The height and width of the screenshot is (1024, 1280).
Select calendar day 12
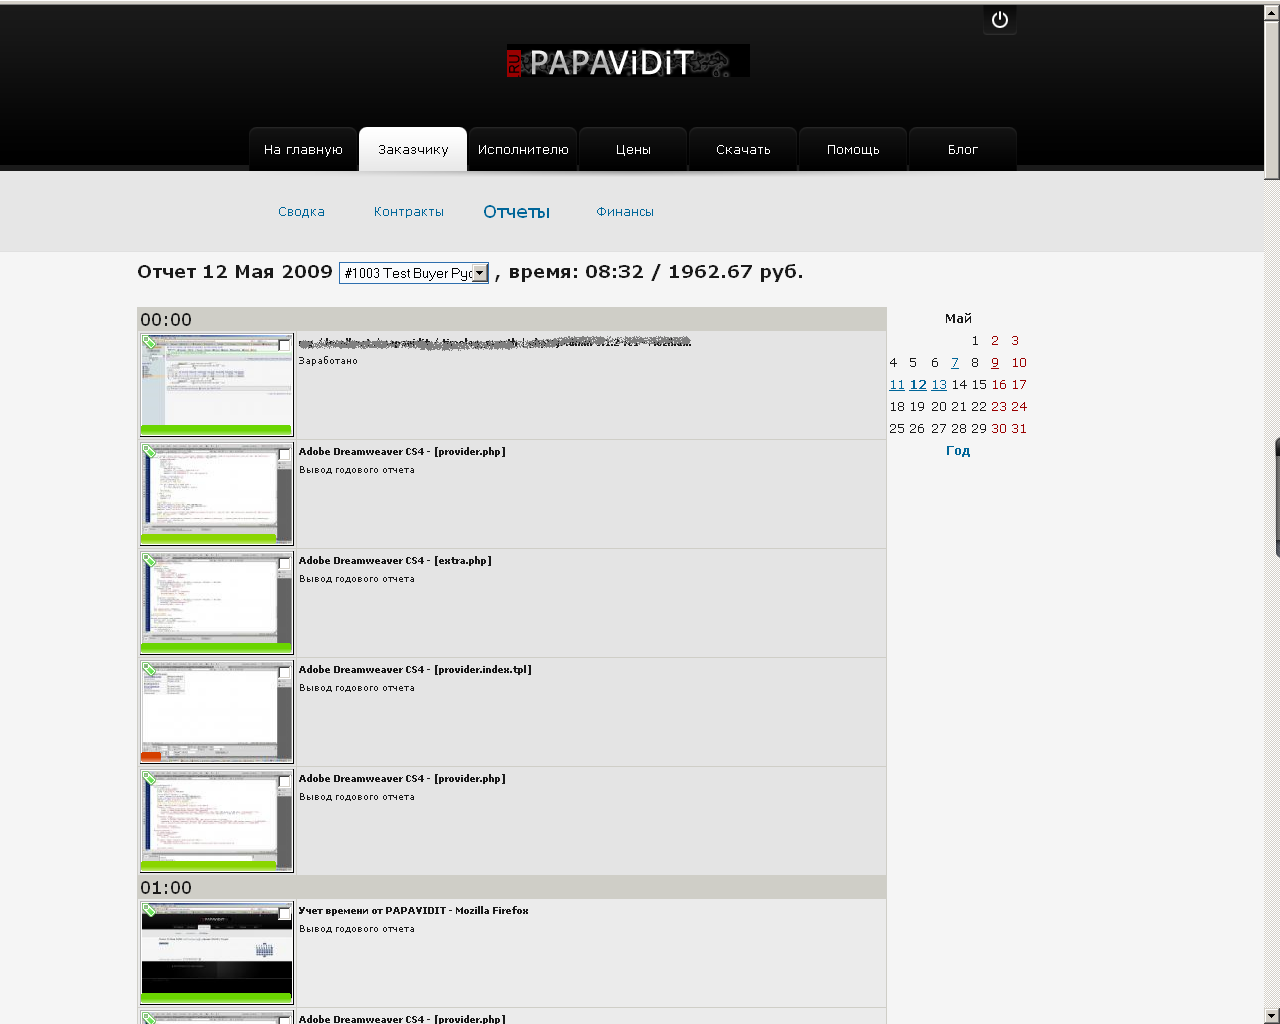point(918,385)
